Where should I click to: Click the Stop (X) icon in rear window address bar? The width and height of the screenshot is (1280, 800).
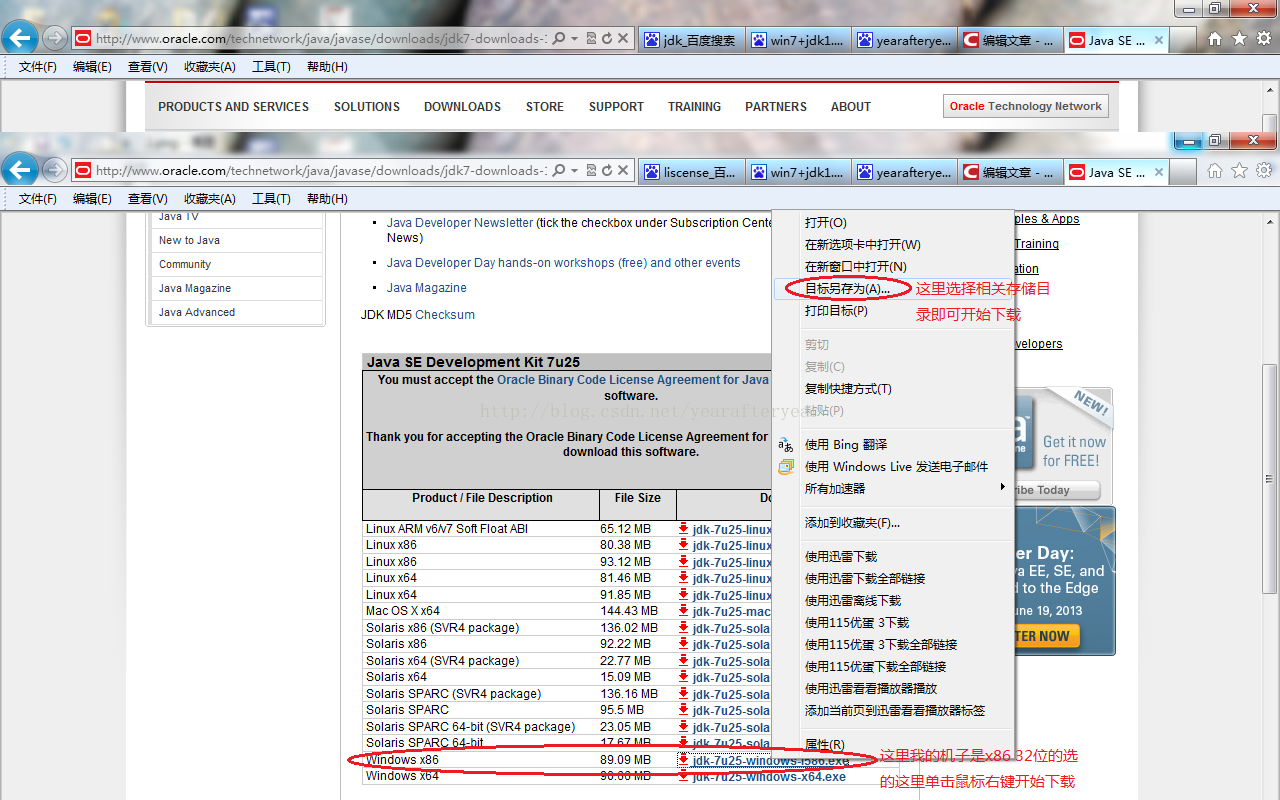623,39
